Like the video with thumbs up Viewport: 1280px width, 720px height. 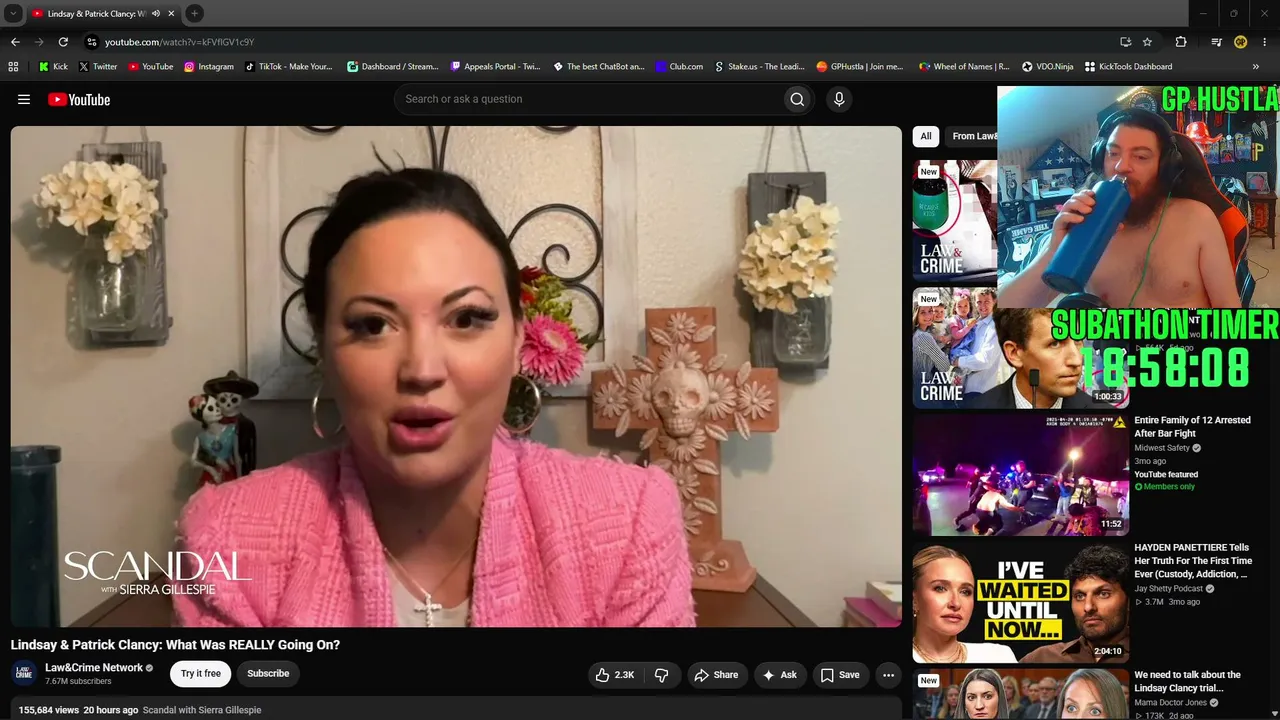[x=615, y=675]
